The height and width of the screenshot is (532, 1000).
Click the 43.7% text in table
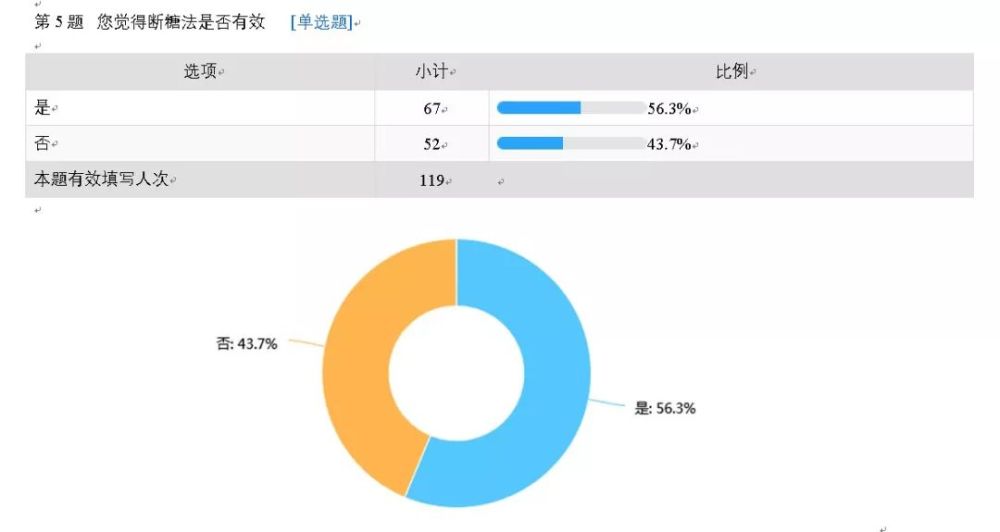[x=670, y=144]
